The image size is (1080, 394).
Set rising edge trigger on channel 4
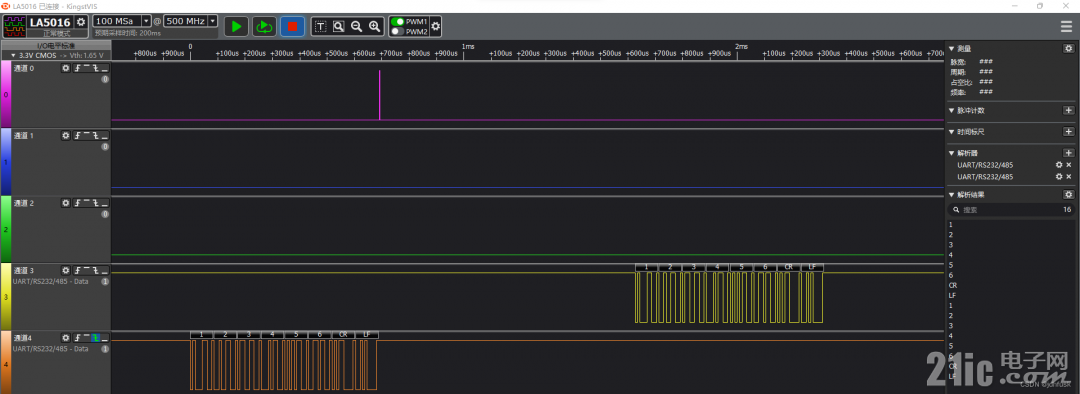click(x=78, y=338)
